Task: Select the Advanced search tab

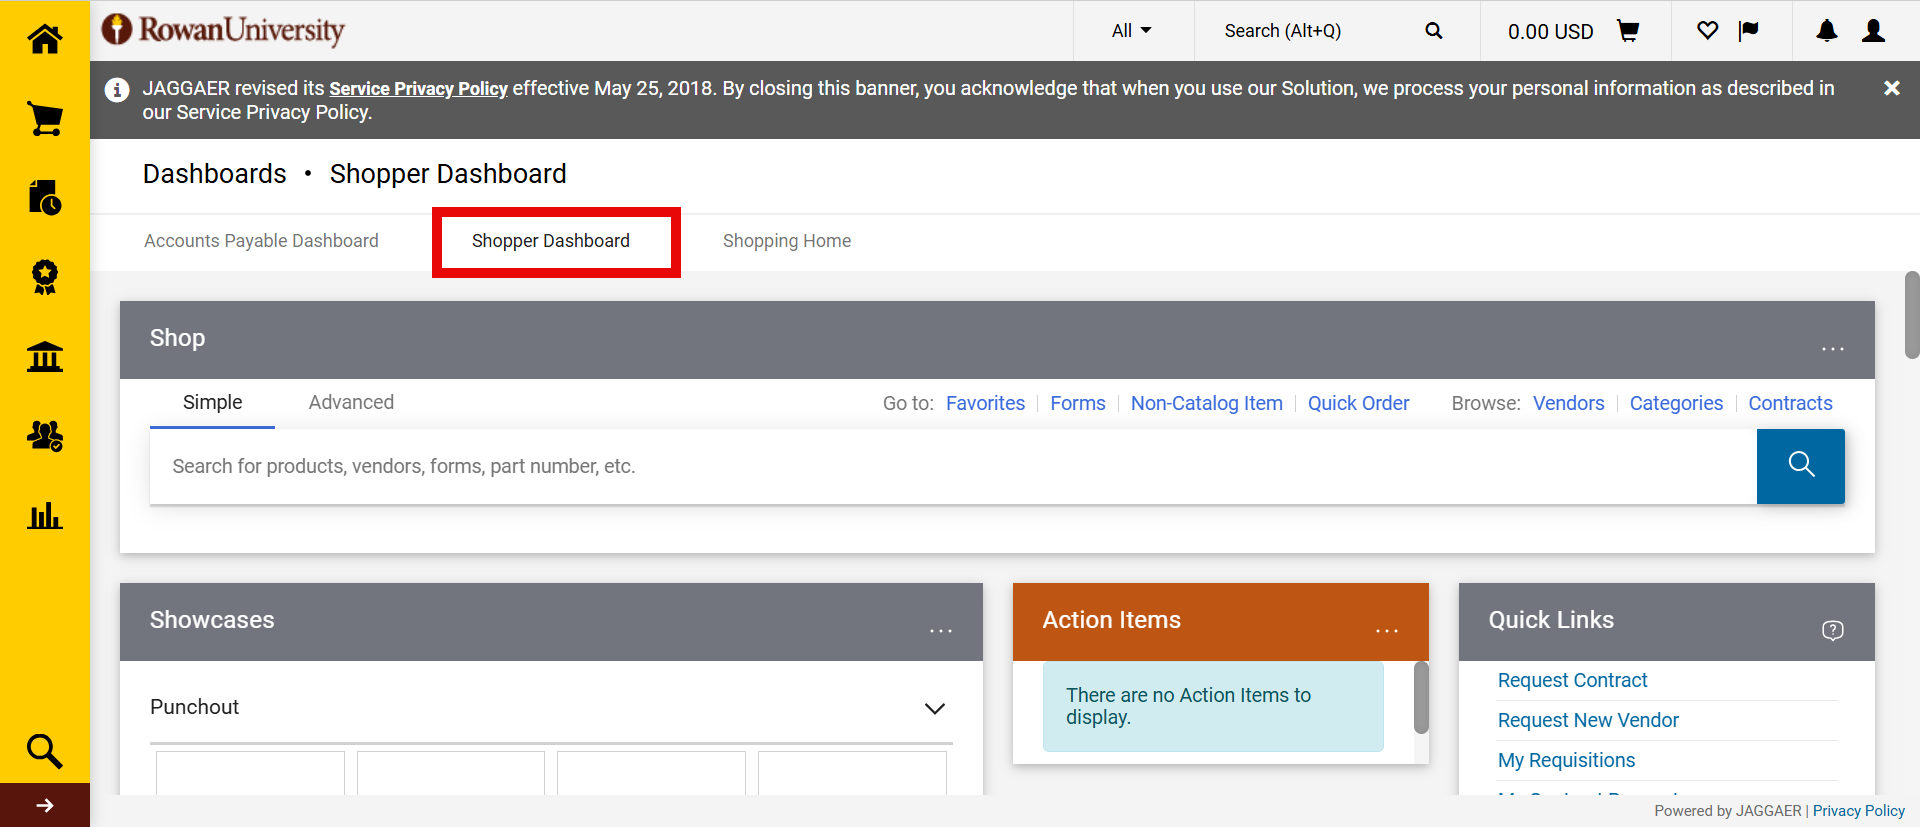Action: [351, 402]
